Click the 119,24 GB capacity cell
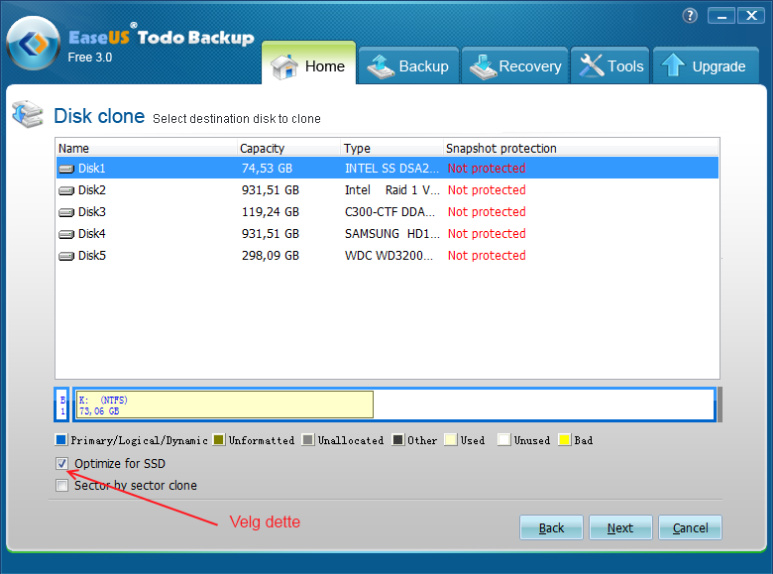The image size is (773, 574). [271, 212]
